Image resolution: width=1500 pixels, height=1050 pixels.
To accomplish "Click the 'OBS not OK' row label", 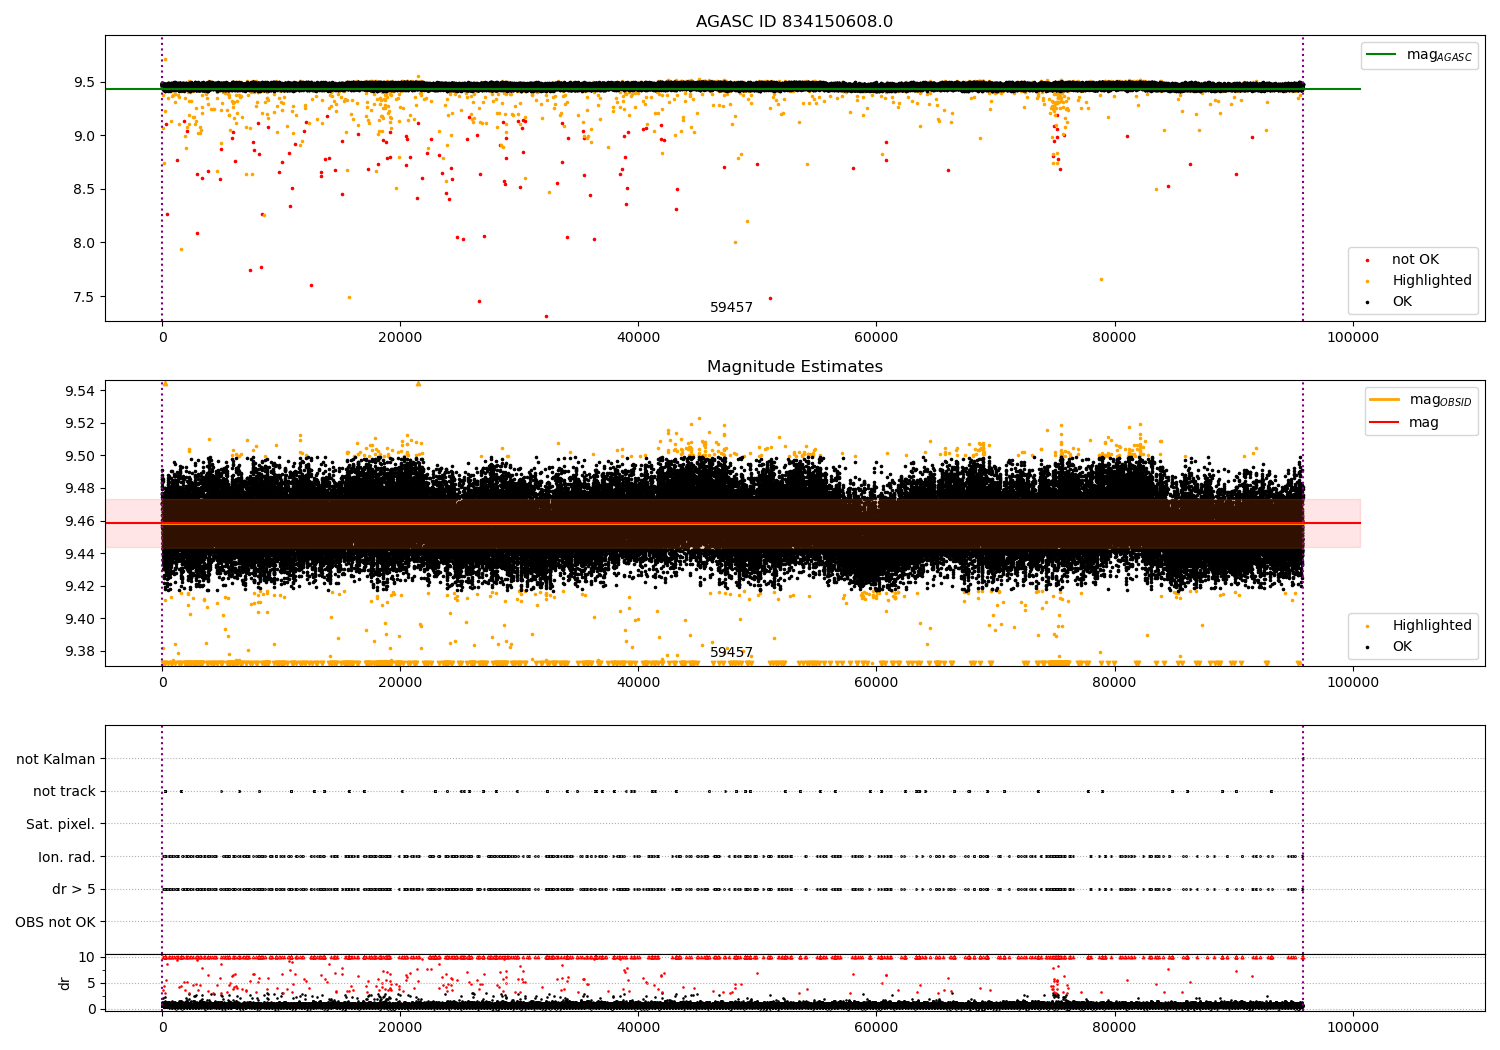I will (55, 922).
